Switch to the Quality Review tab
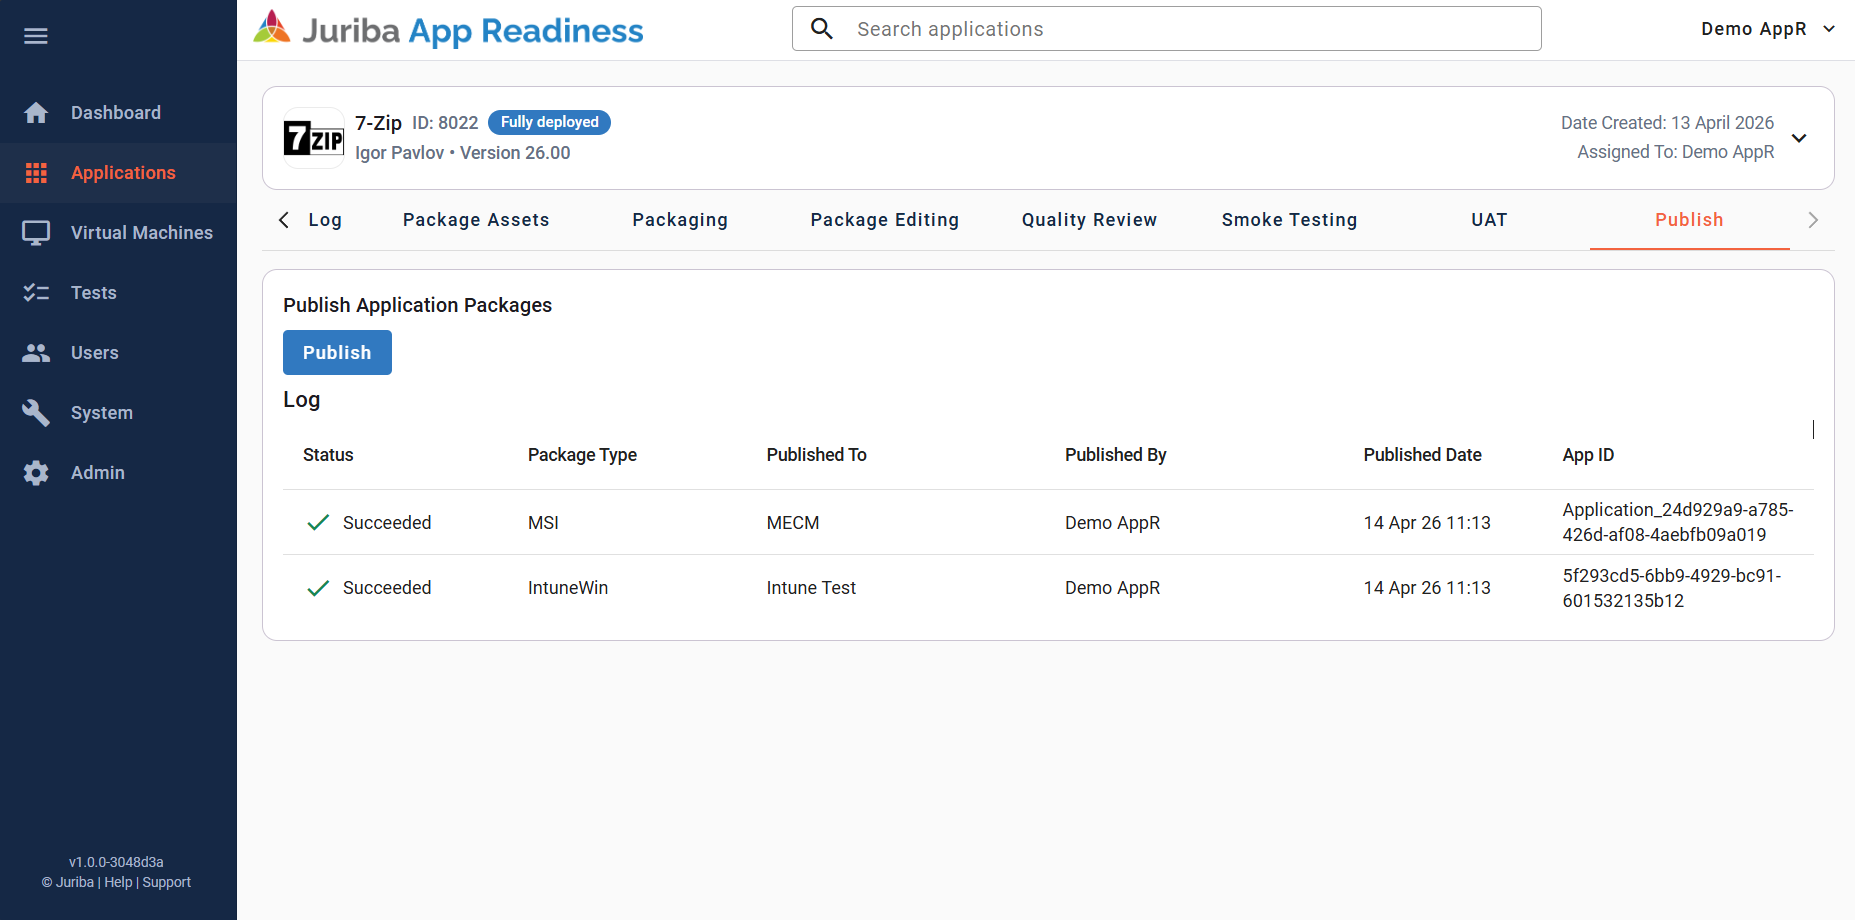 [1089, 220]
